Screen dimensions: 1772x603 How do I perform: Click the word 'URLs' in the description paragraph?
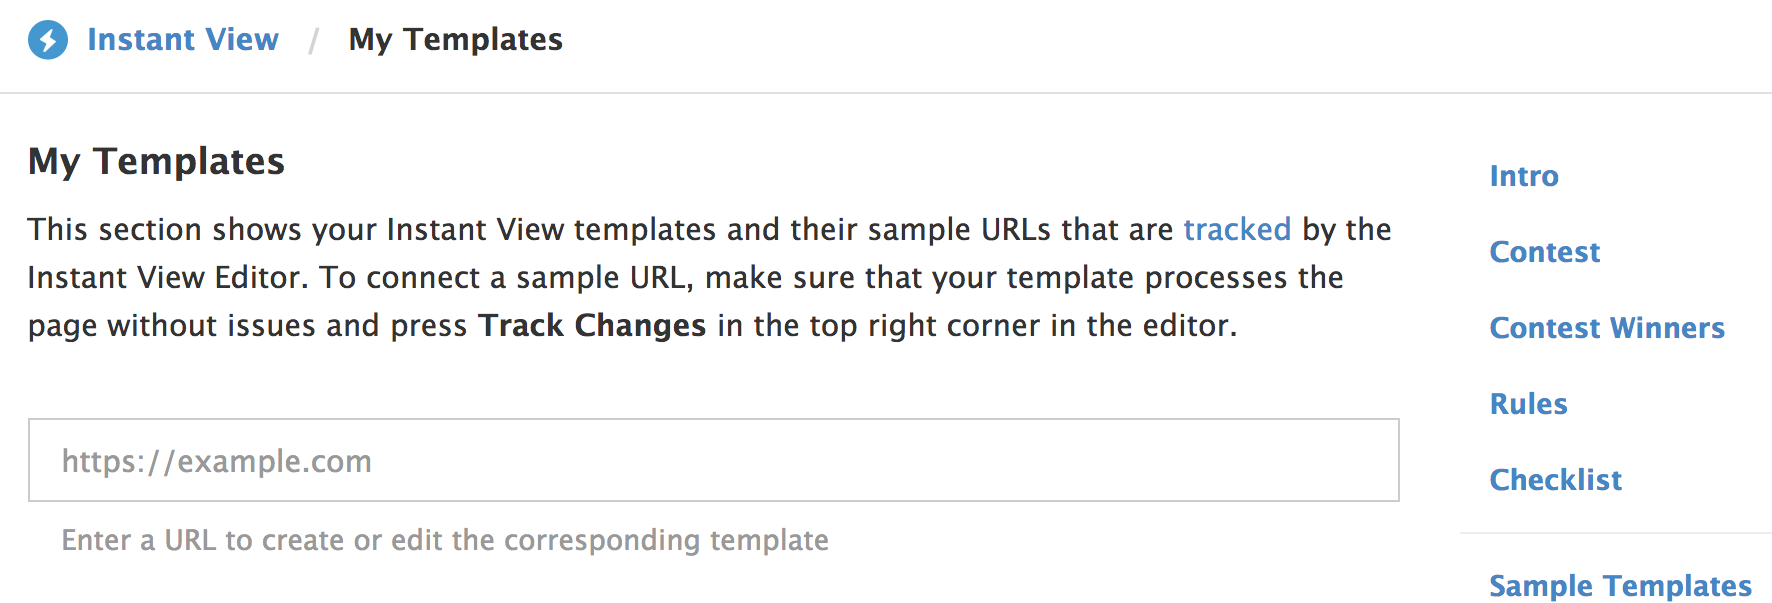click(1015, 229)
